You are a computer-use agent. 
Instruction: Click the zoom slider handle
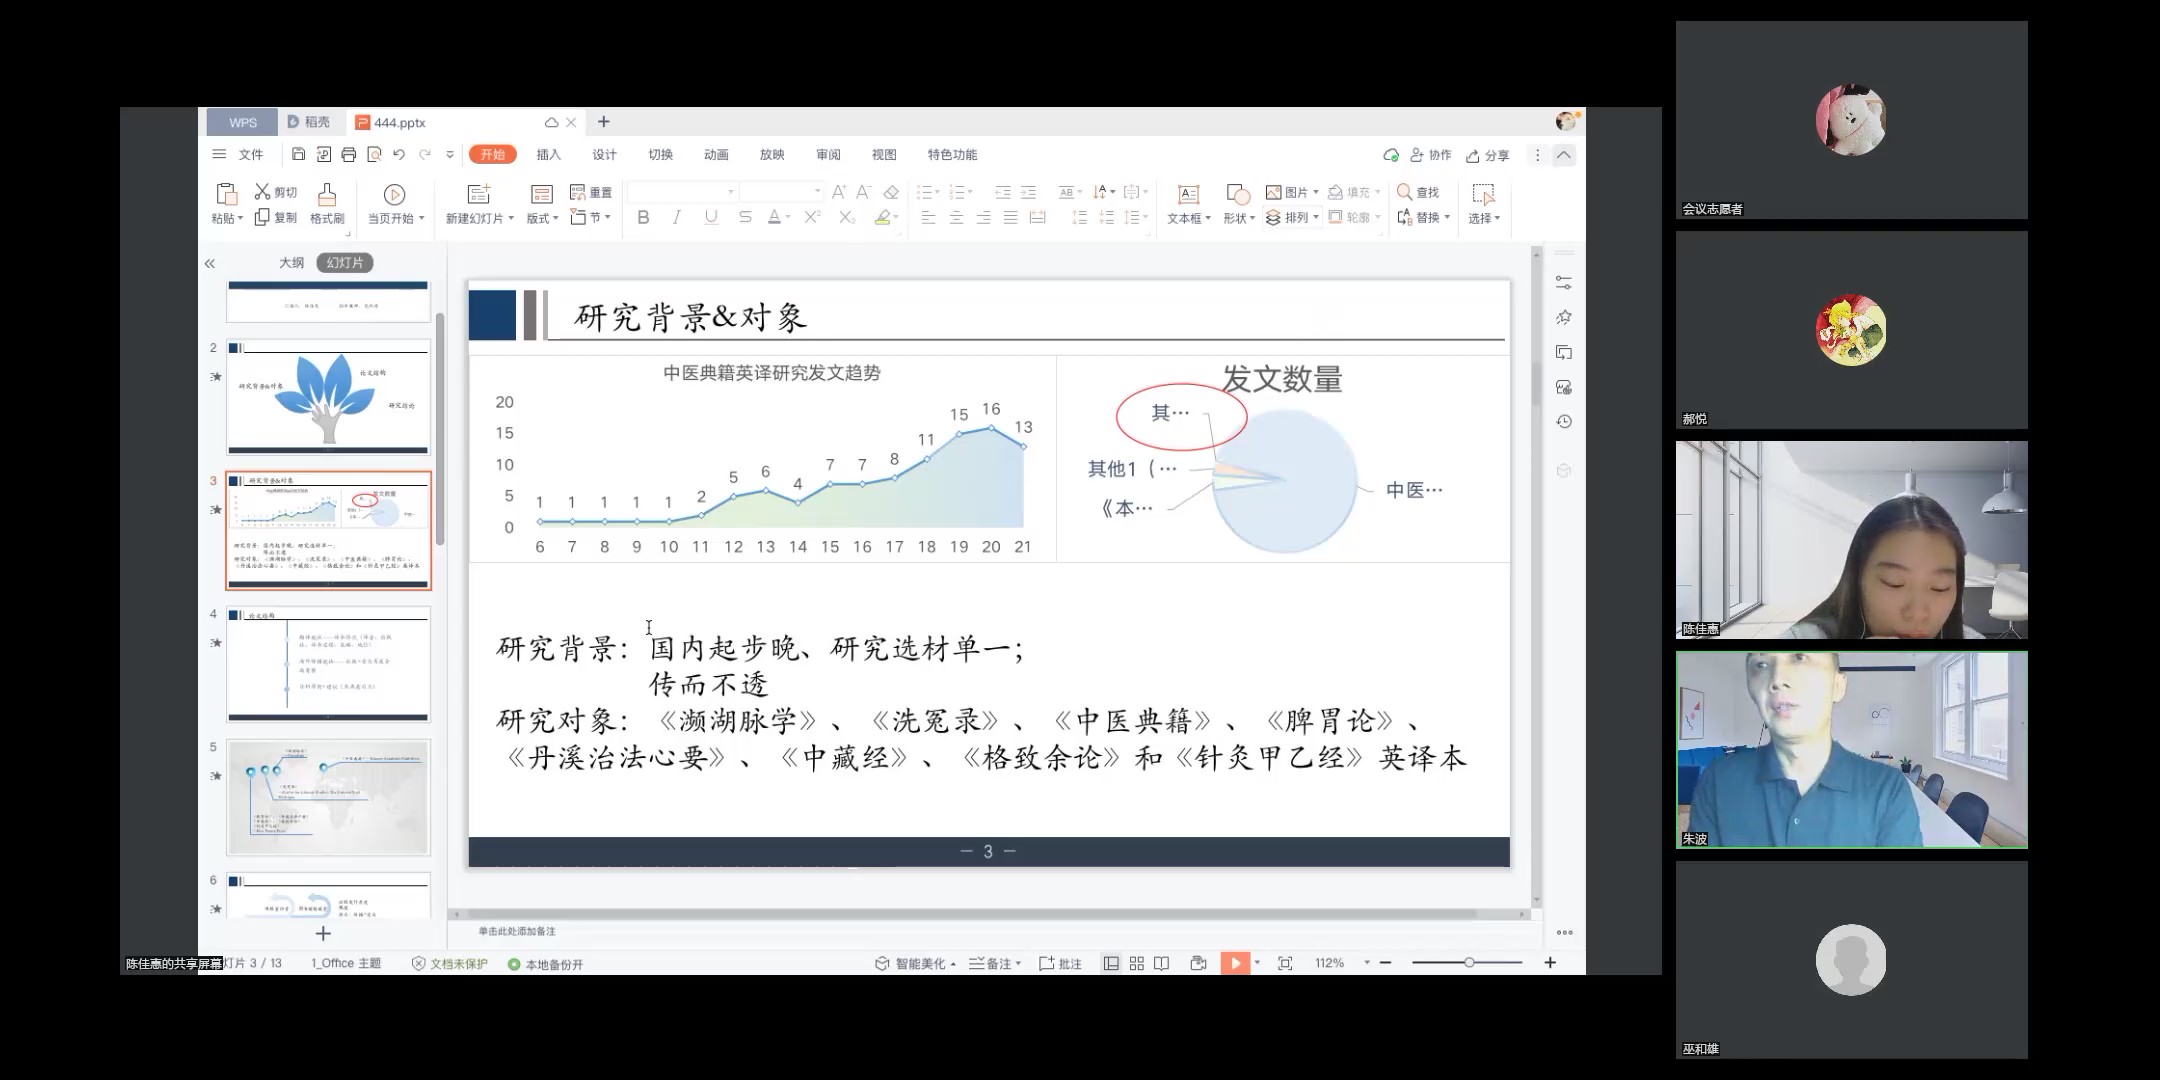(1469, 962)
